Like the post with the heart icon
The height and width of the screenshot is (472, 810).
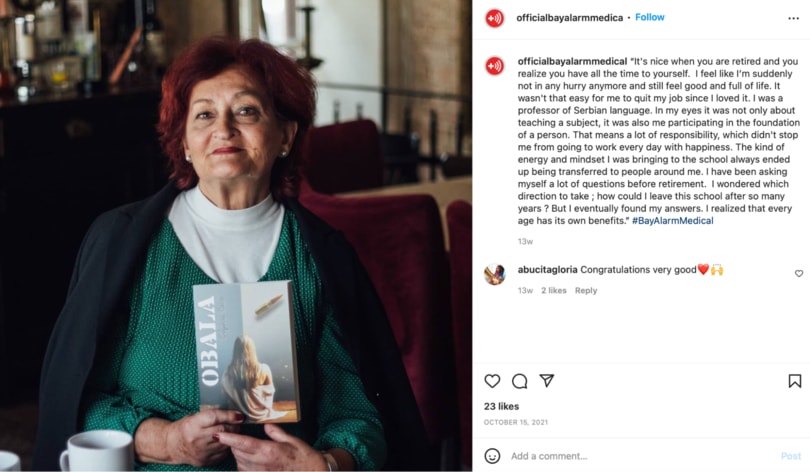point(492,381)
